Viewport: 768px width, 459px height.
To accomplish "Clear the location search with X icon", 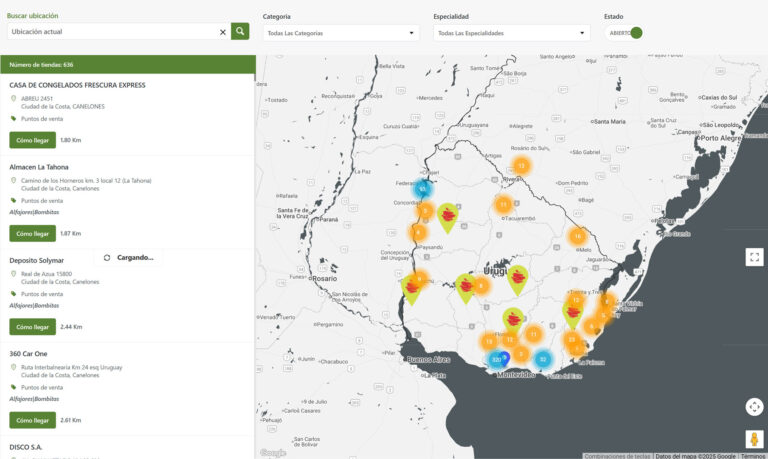I will click(x=222, y=32).
